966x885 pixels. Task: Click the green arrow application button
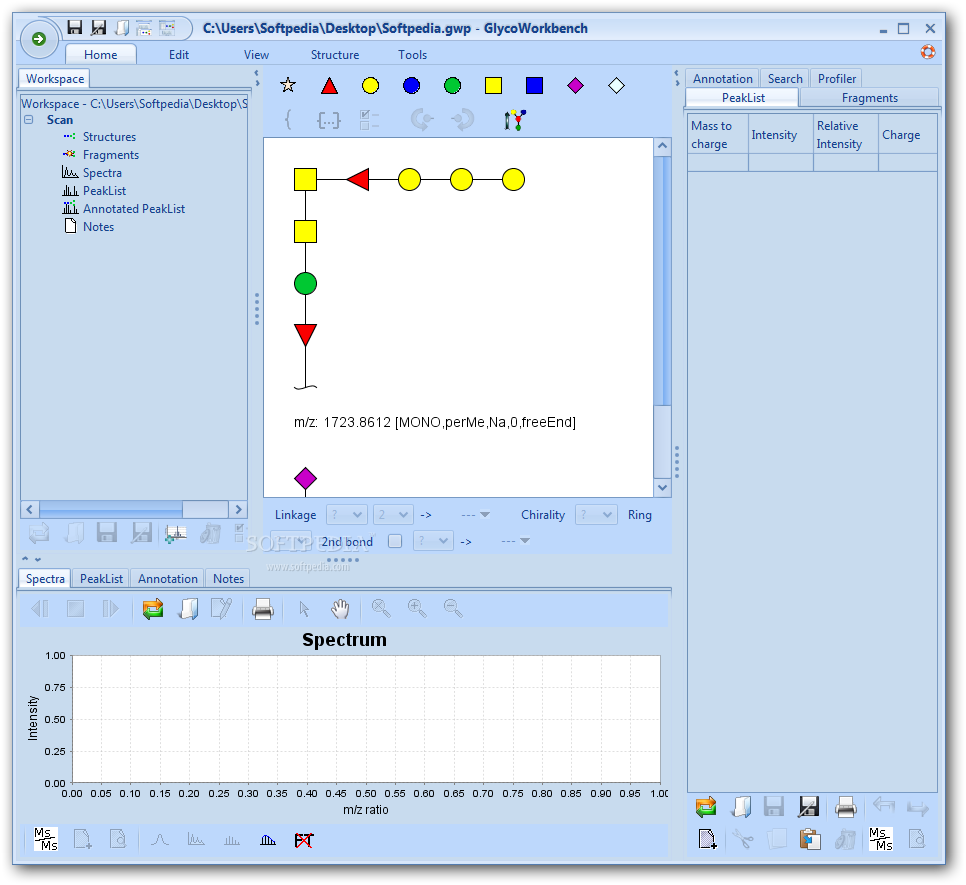pos(39,39)
